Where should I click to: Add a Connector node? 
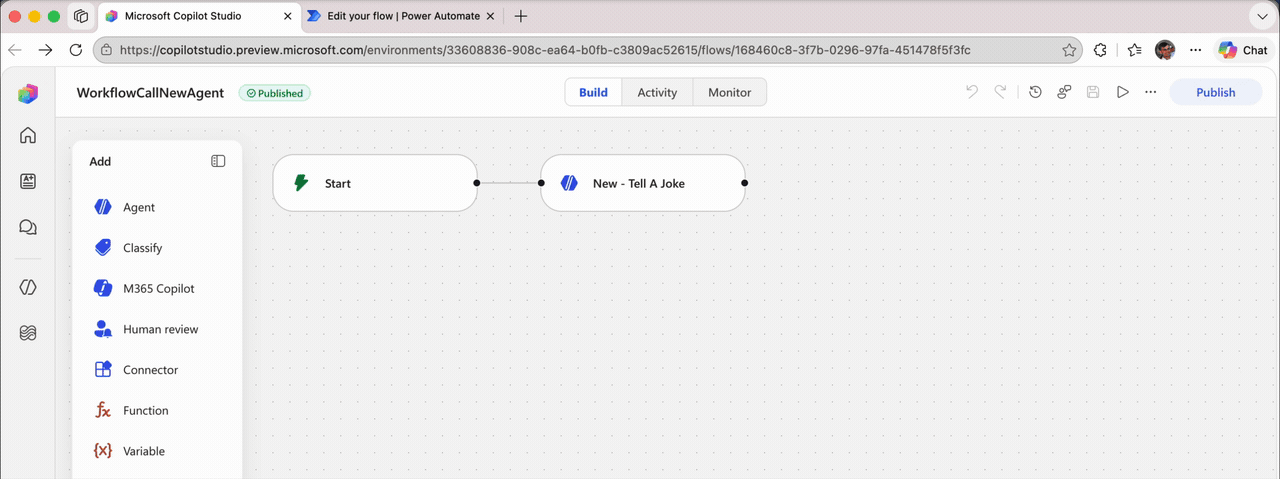pos(157,370)
